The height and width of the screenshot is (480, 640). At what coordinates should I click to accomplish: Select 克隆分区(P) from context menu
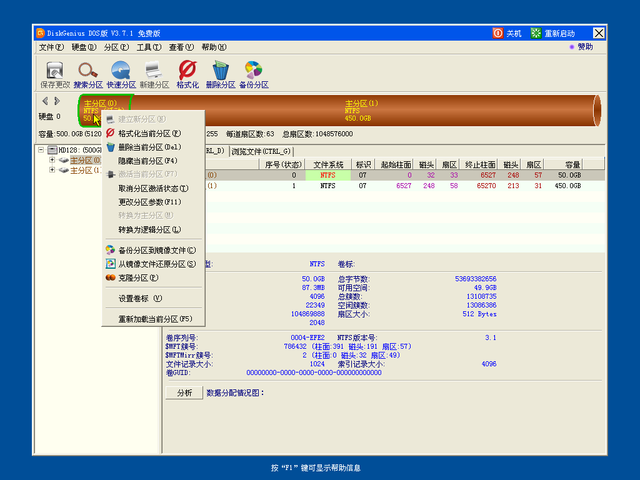[153, 278]
